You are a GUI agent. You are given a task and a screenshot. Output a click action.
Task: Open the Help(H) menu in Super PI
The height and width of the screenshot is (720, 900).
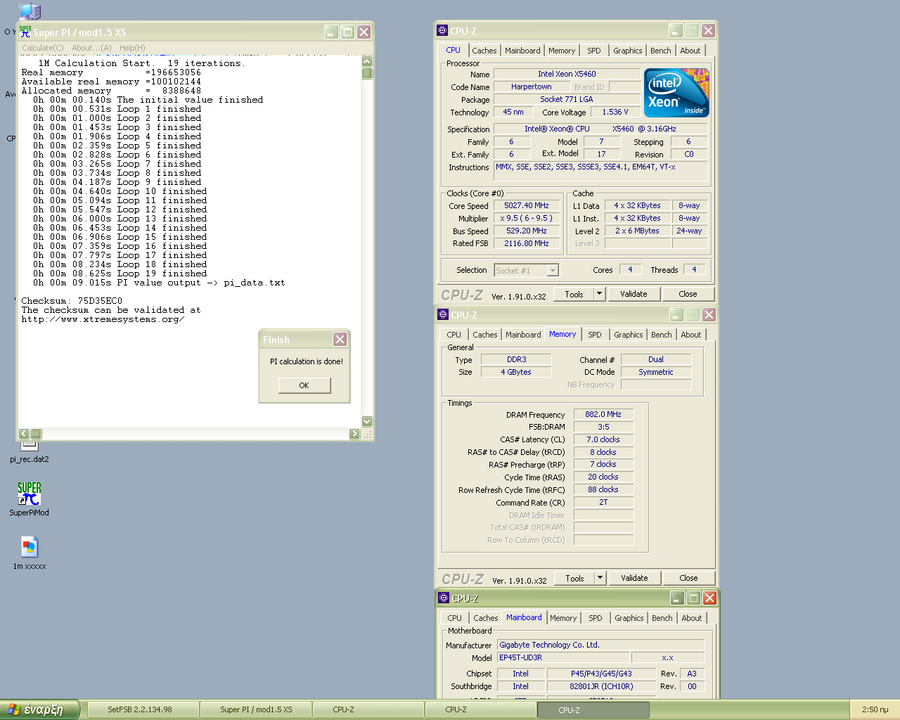(x=132, y=48)
